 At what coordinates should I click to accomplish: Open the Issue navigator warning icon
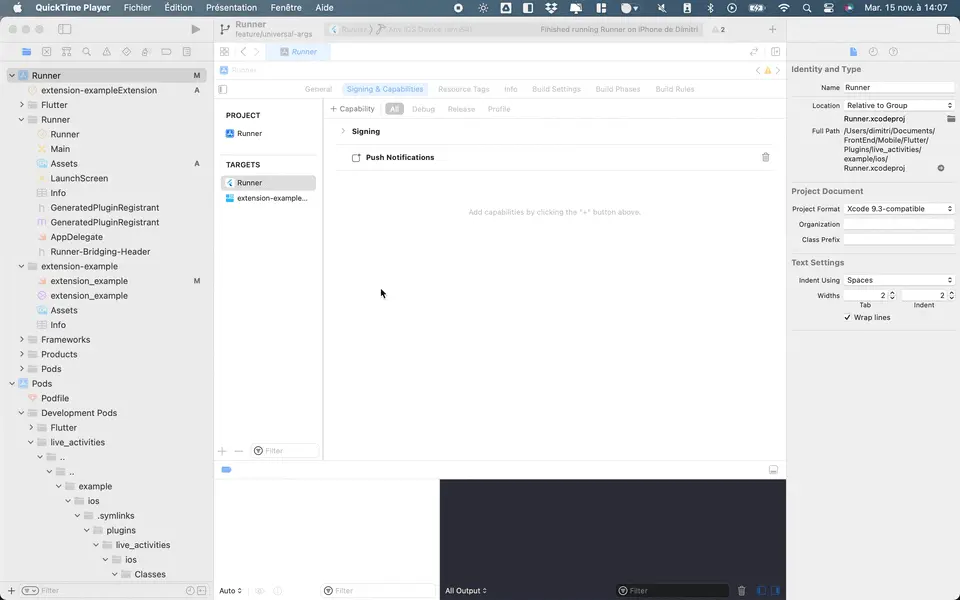(x=107, y=52)
